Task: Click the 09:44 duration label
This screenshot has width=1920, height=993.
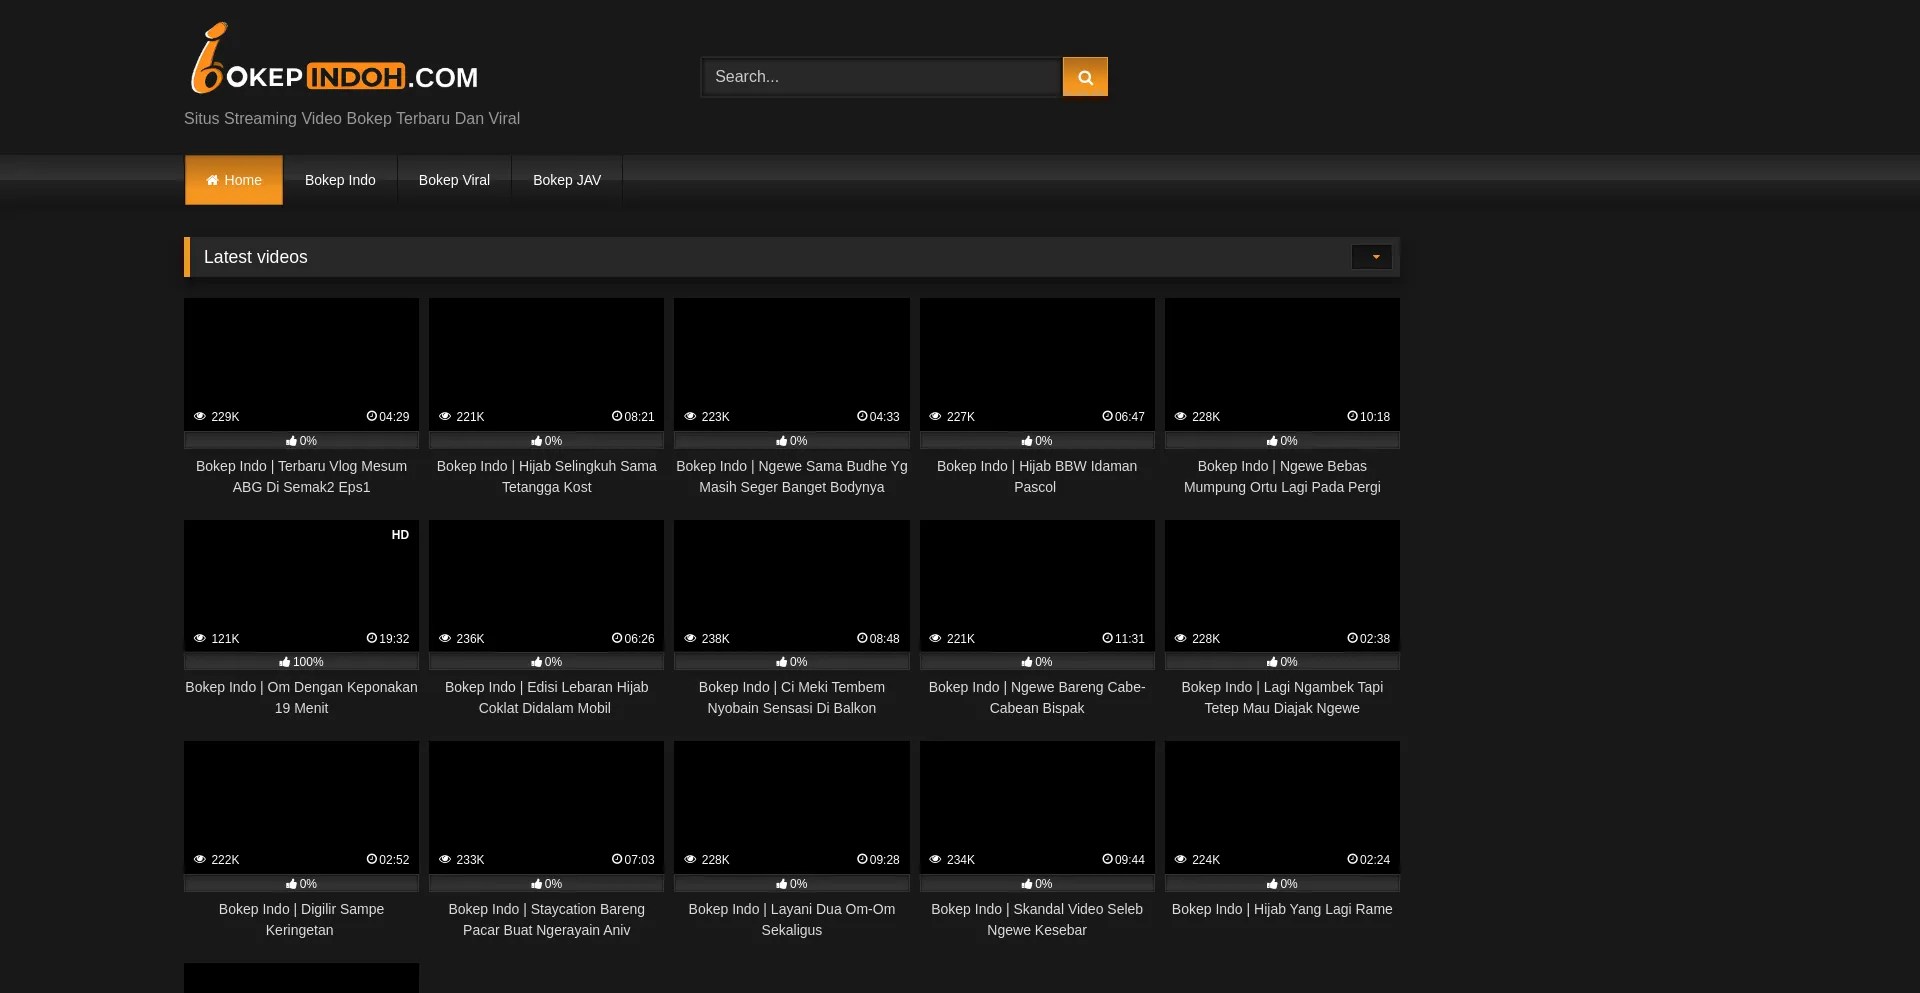Action: tap(1130, 860)
